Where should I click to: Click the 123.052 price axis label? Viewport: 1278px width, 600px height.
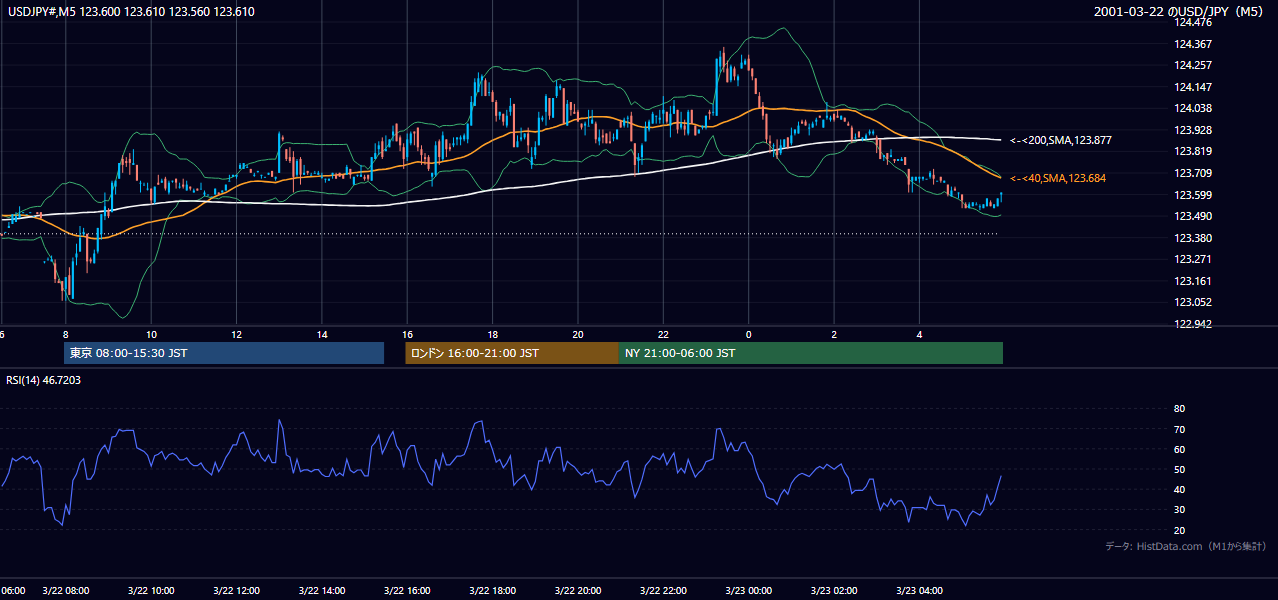1192,302
